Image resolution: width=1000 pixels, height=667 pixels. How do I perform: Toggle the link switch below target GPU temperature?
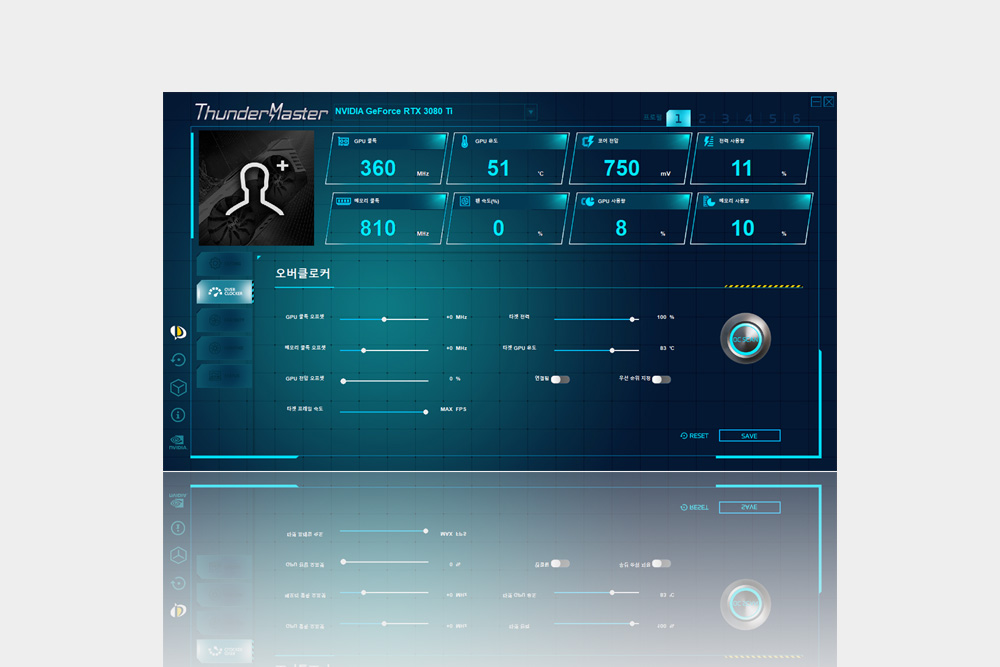(560, 379)
